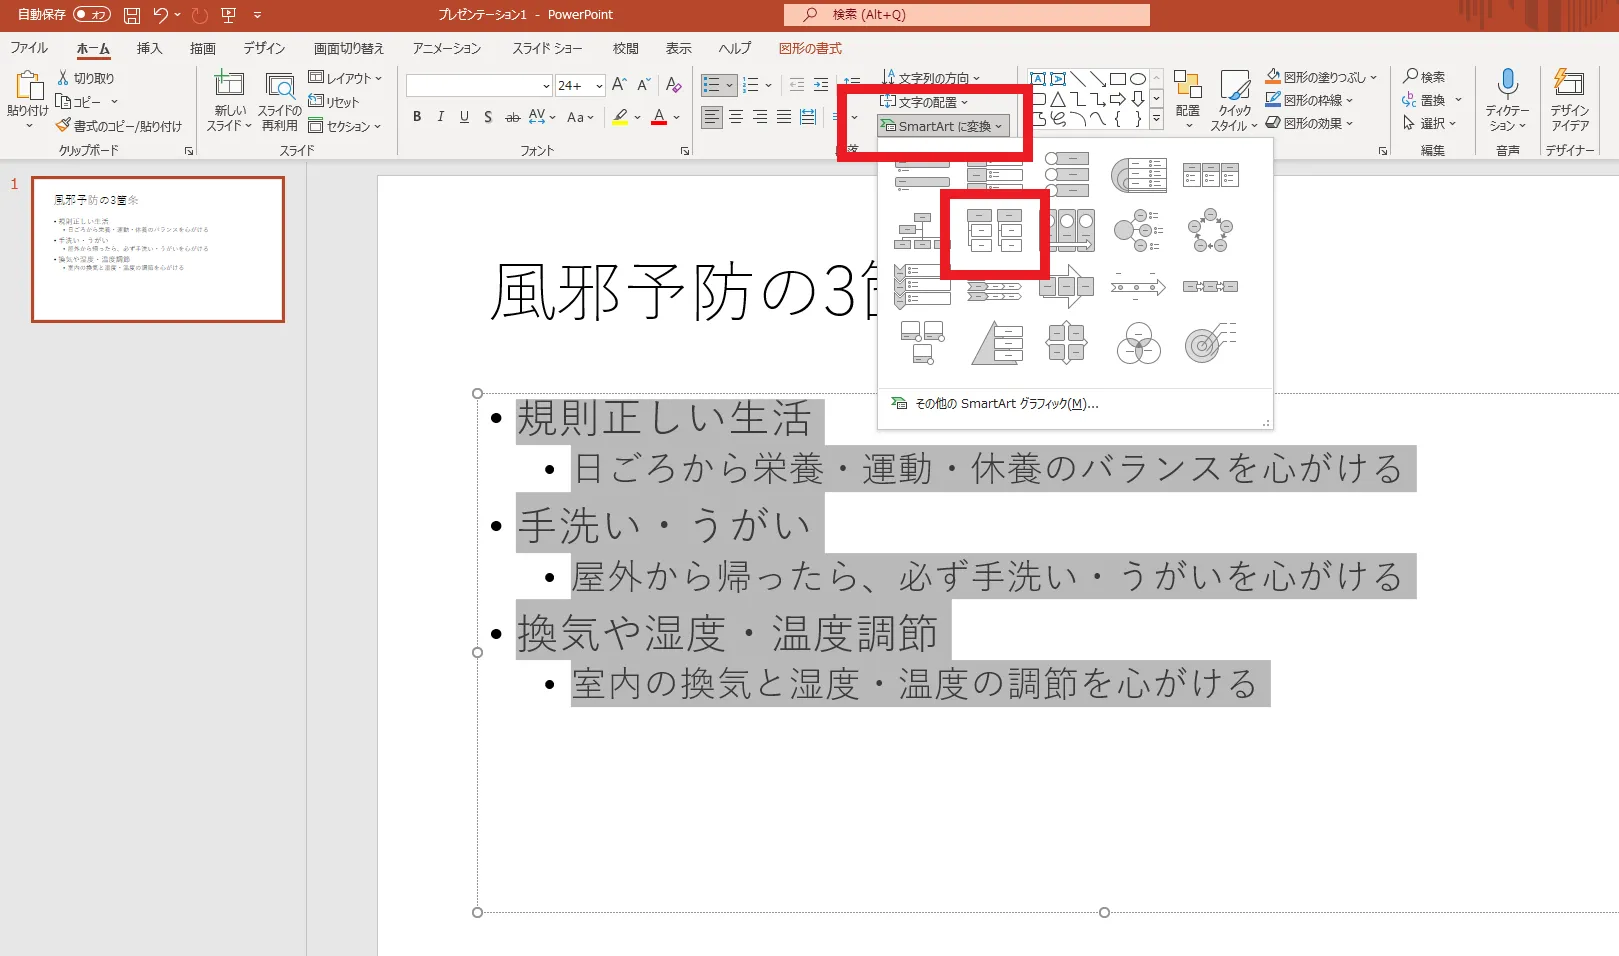
Task: Toggle the AutoSave switch
Action: [92, 15]
